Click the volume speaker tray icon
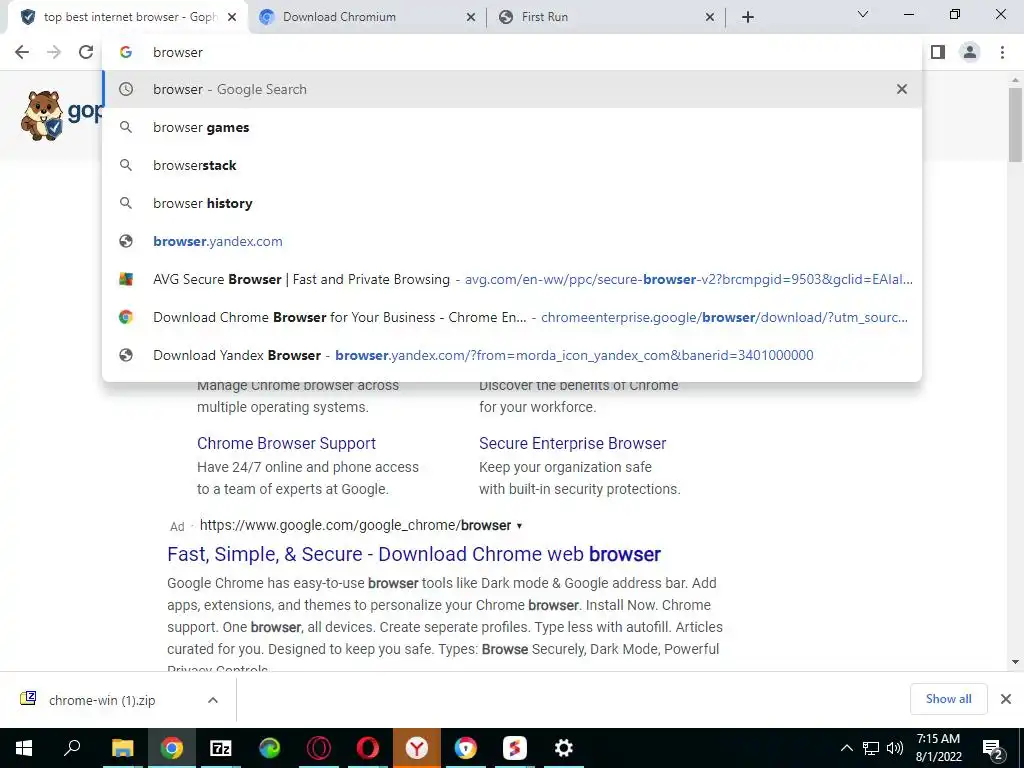1024x768 pixels. click(895, 748)
